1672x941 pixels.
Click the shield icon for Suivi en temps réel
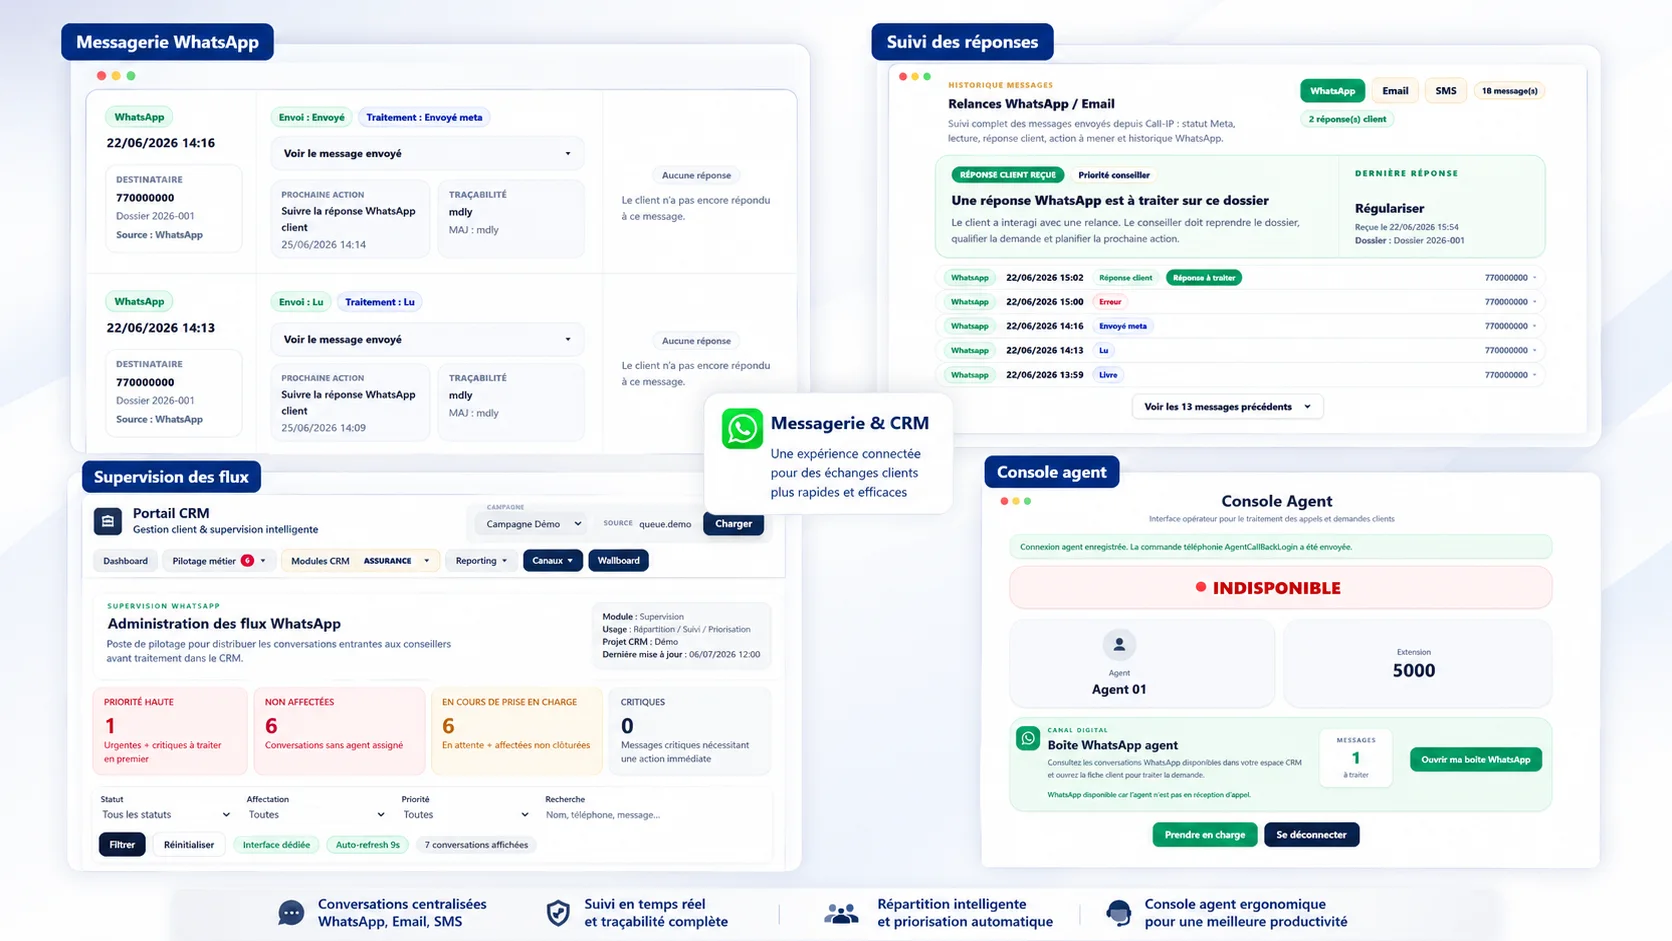tap(558, 912)
